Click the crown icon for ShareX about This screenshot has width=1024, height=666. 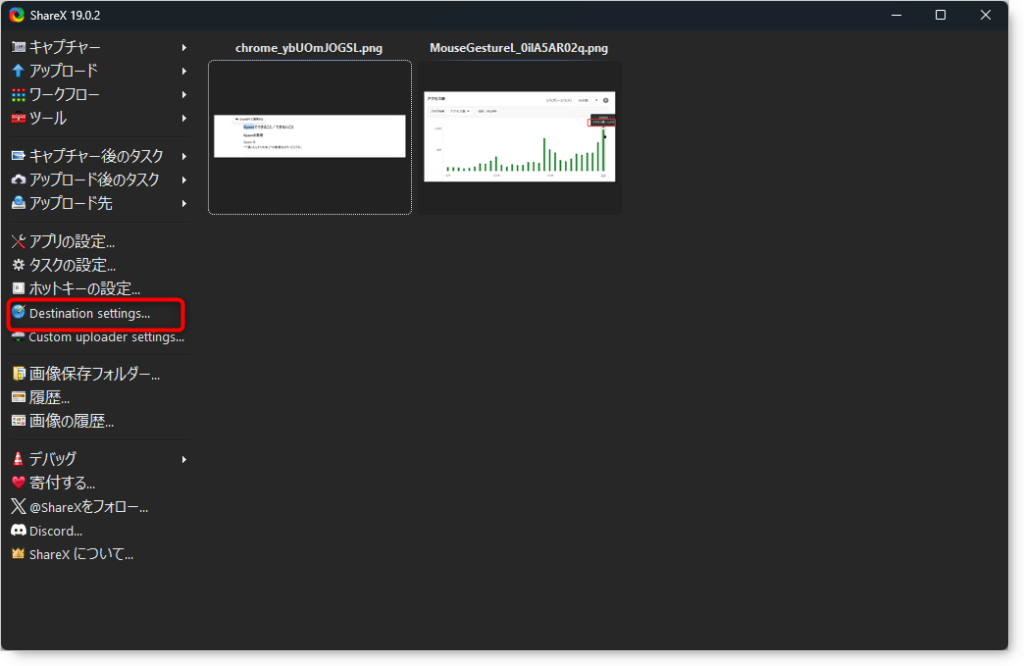[x=18, y=554]
